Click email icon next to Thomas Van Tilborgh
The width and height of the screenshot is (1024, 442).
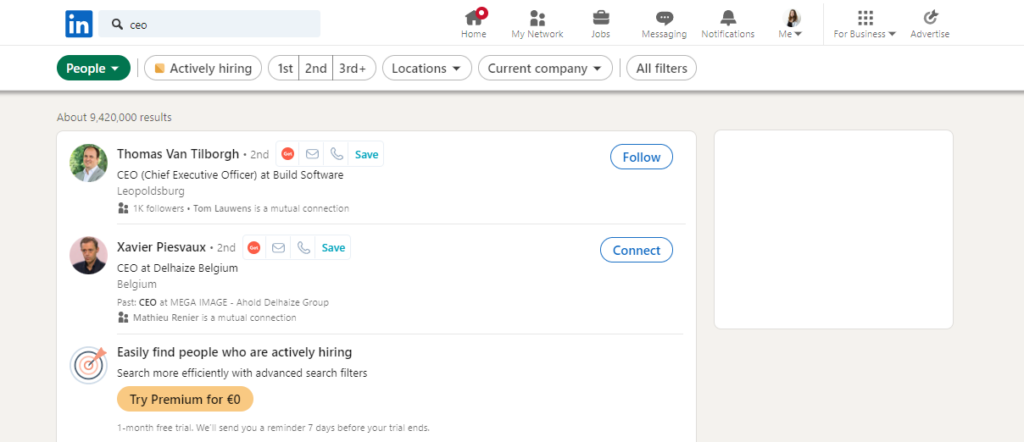312,154
